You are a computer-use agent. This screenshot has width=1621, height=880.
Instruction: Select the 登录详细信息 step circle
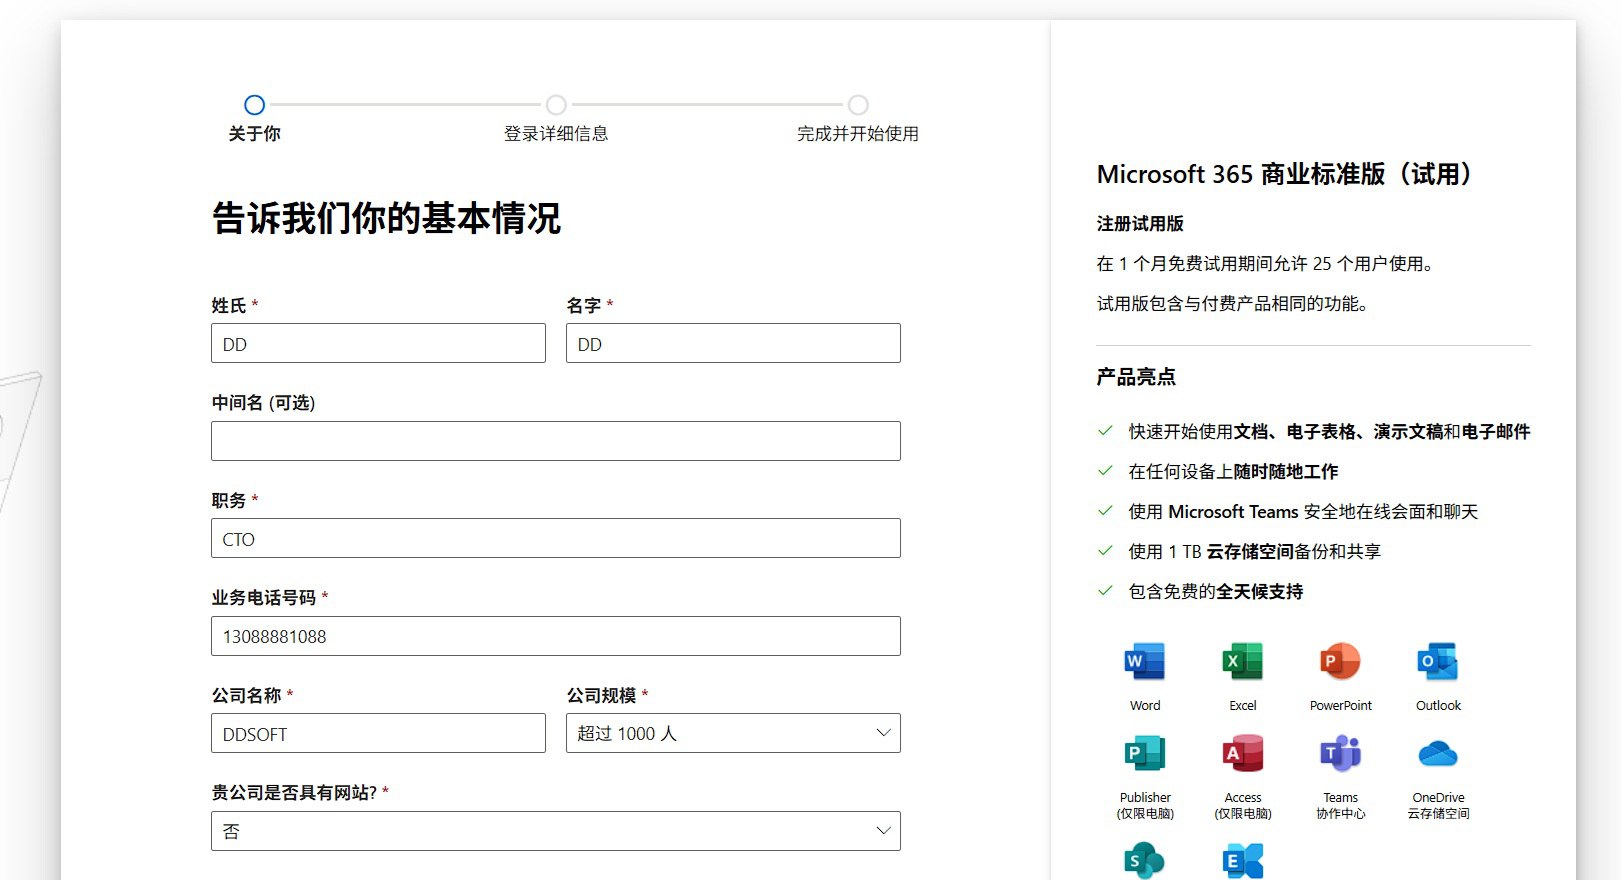pyautogui.click(x=556, y=105)
